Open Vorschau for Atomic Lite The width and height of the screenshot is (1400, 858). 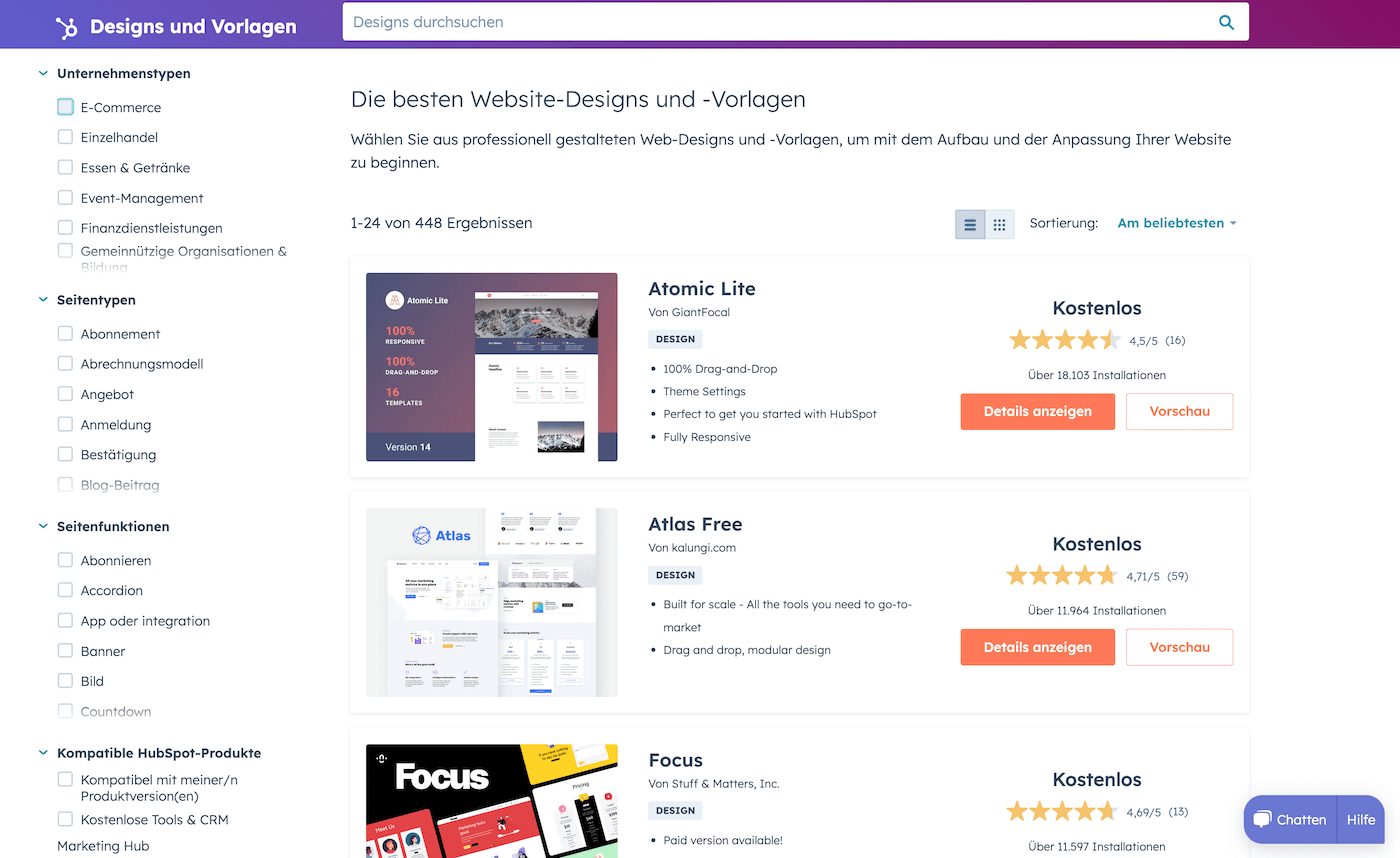tap(1179, 411)
